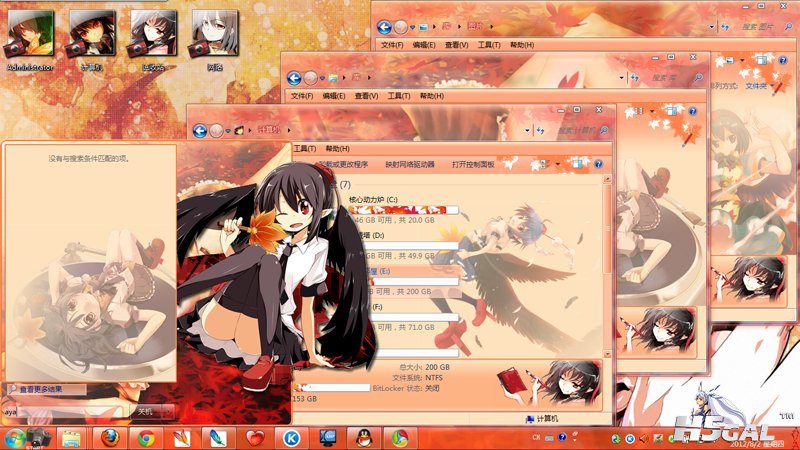Launch Google Chrome from the taskbar
The image size is (800, 450).
147,437
